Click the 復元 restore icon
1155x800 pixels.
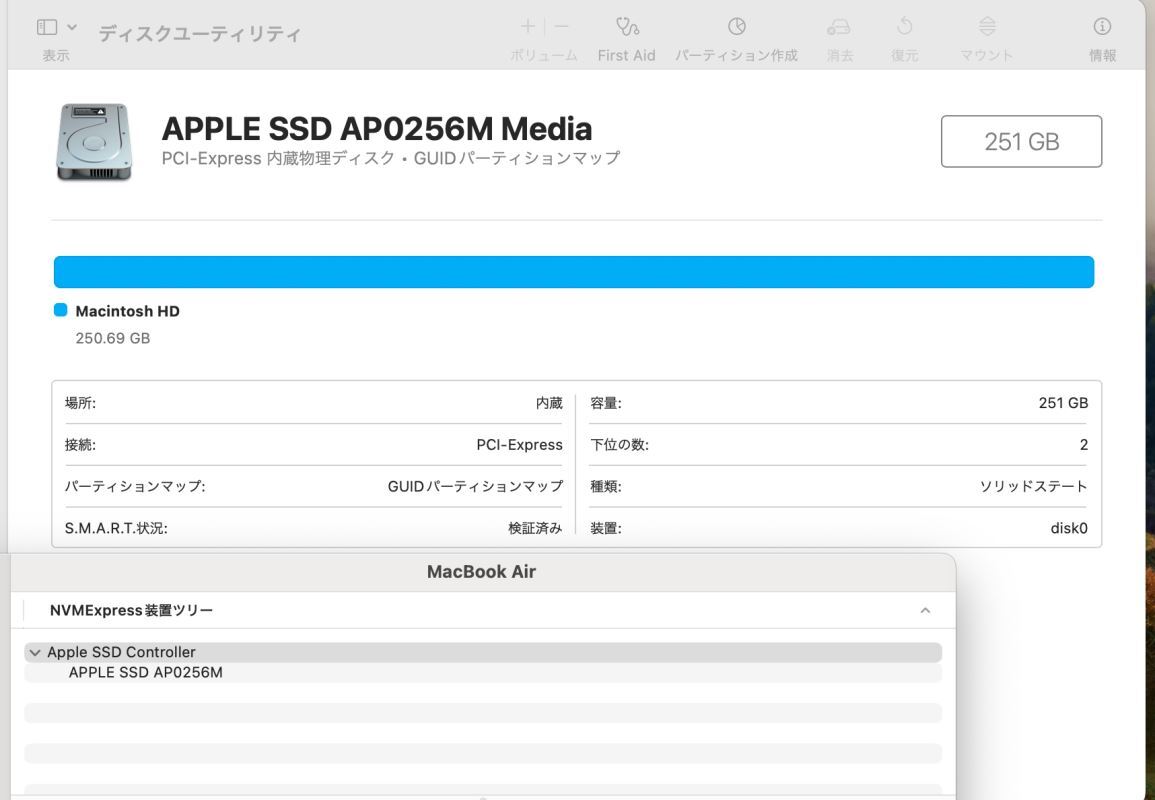pyautogui.click(x=904, y=27)
